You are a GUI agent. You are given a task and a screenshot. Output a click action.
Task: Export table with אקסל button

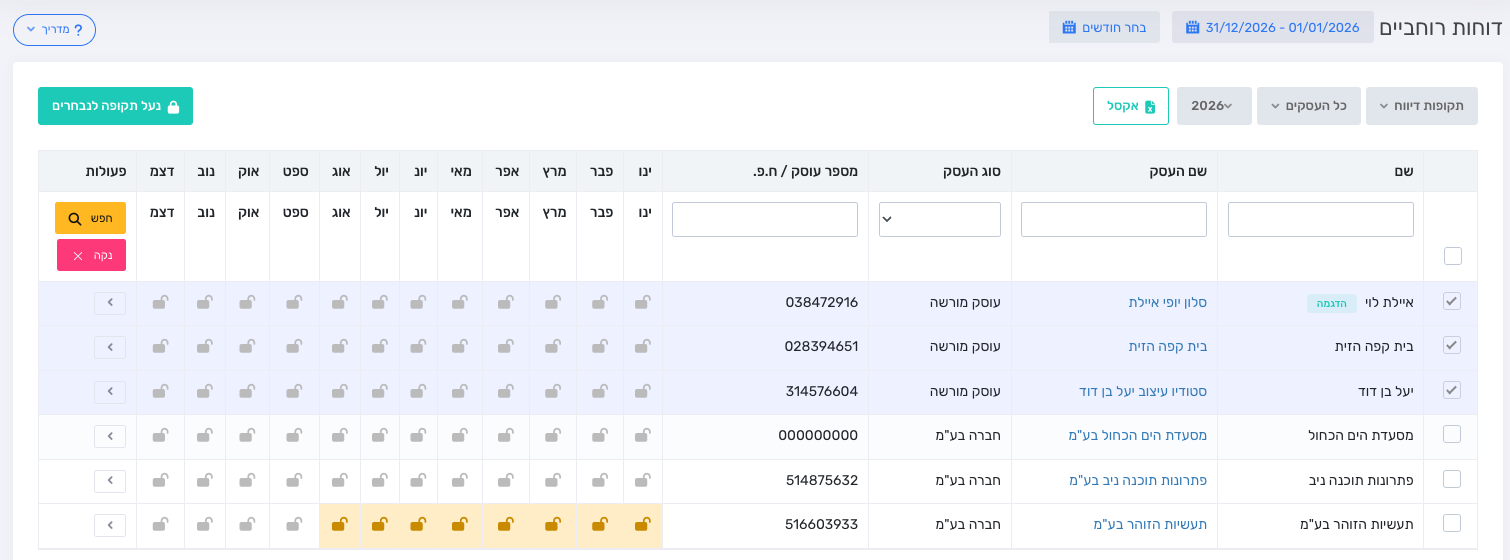[1130, 106]
